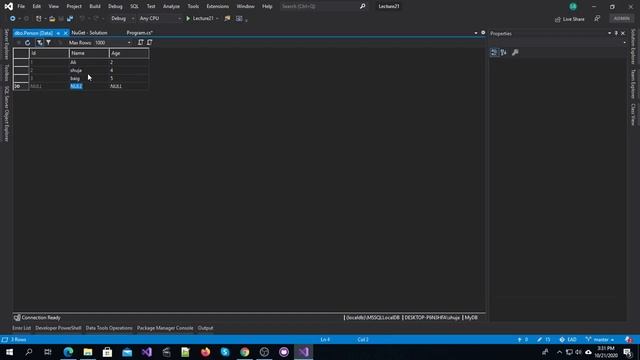Open the SQL menu

(134, 6)
